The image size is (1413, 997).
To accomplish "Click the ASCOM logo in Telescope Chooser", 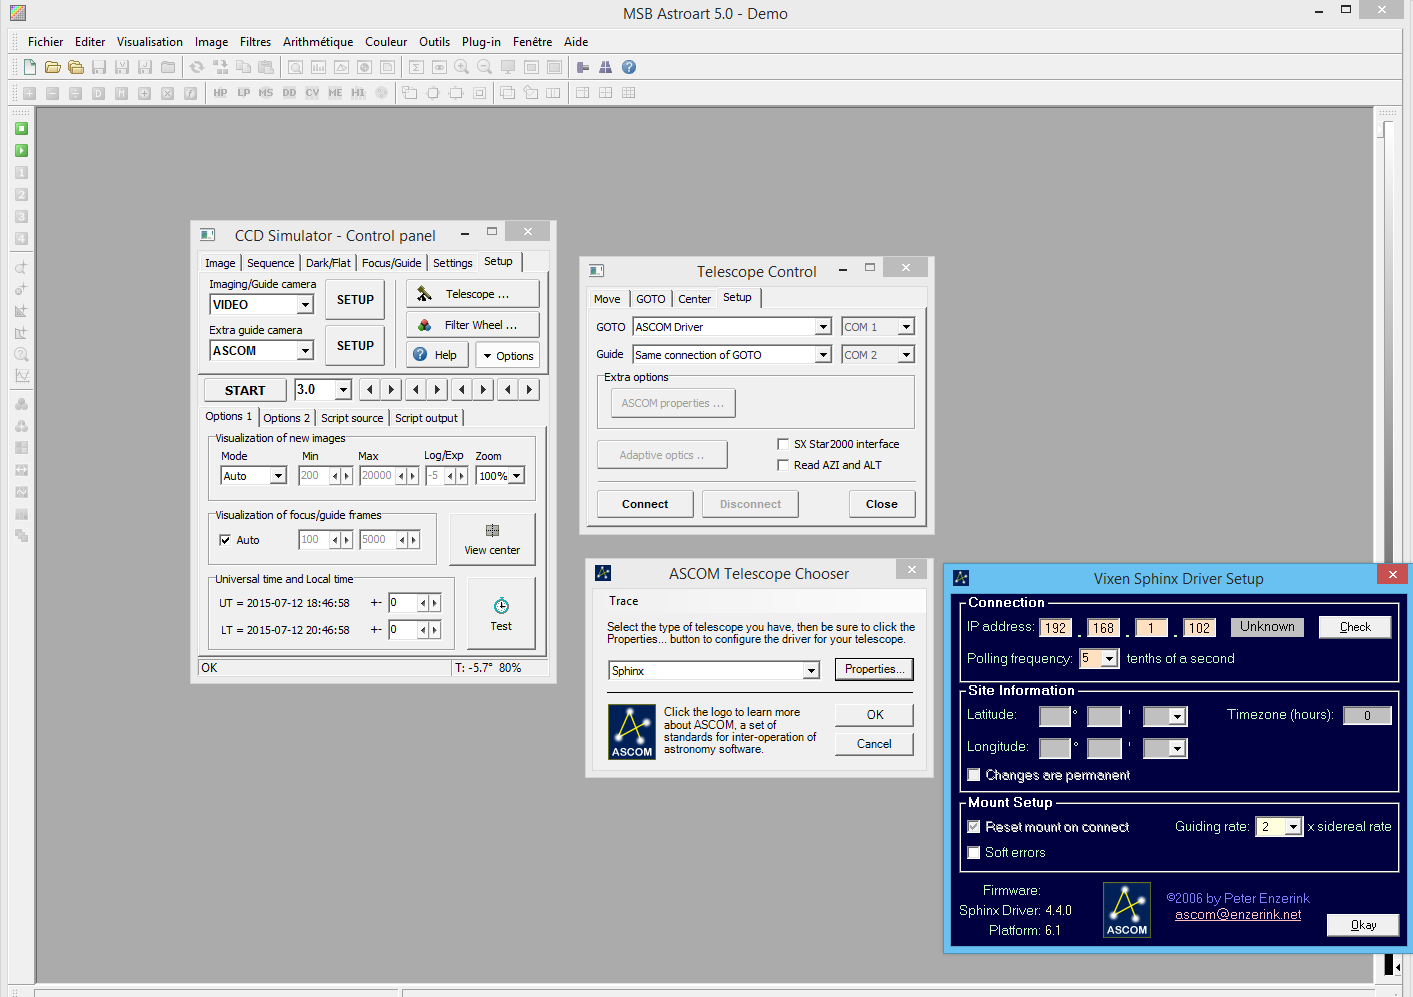I will [x=632, y=732].
